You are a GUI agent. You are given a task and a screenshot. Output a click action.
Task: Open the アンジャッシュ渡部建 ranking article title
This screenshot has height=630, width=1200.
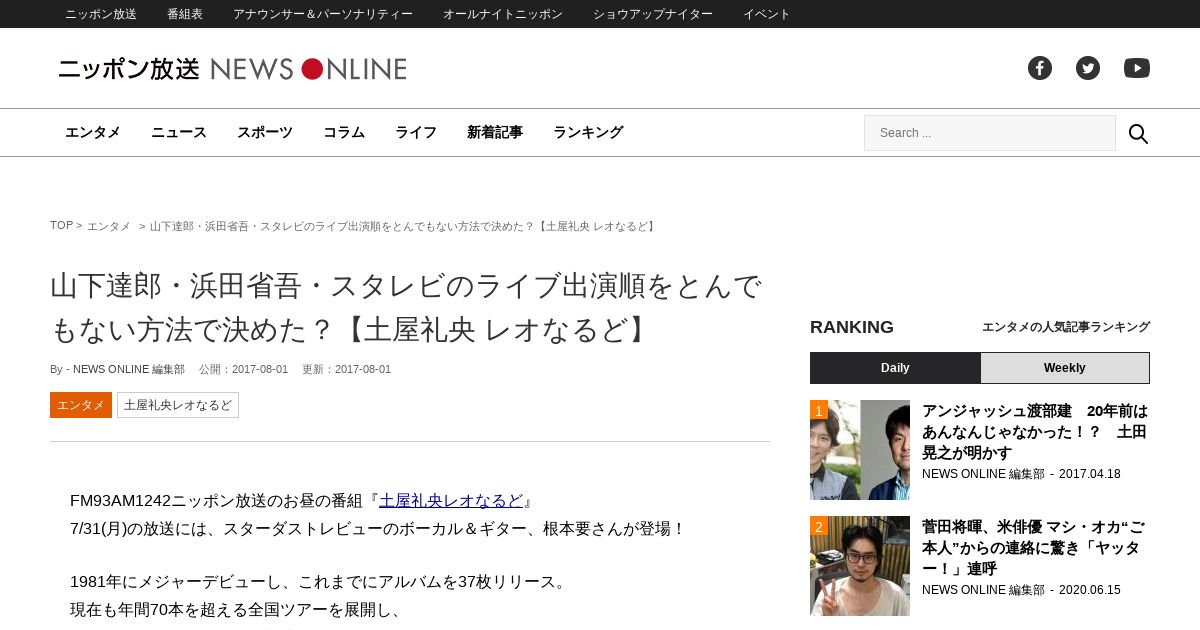click(x=1035, y=432)
